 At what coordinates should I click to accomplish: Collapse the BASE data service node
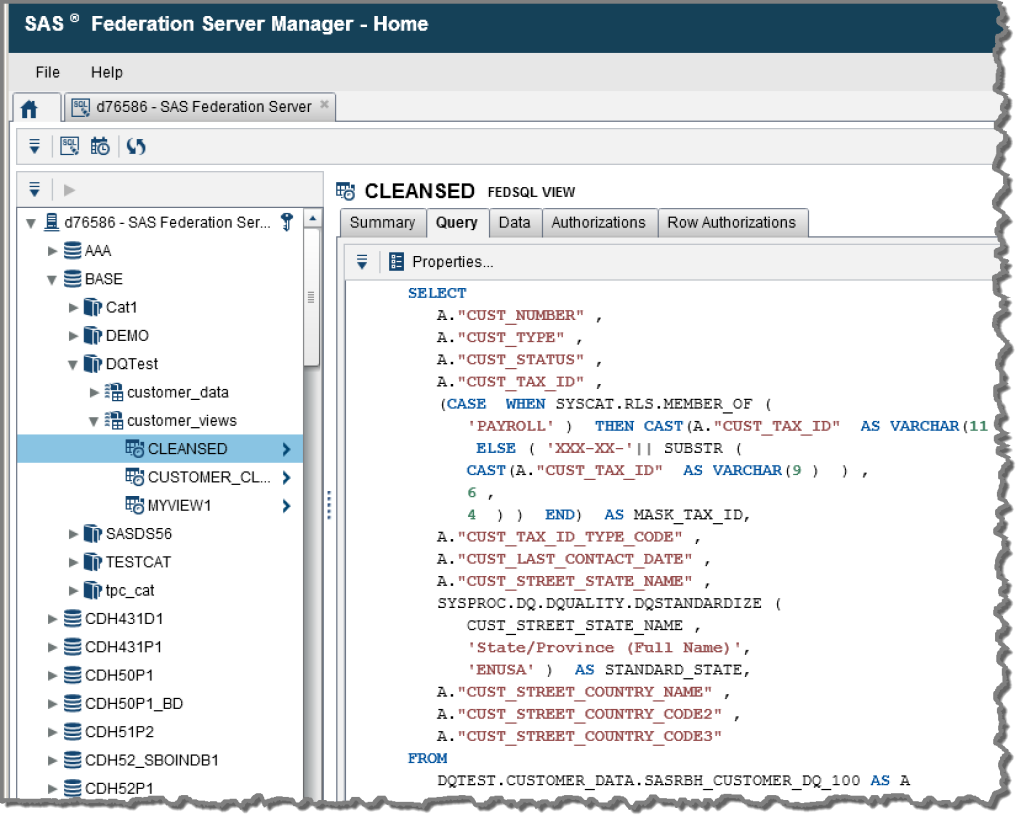coord(53,279)
